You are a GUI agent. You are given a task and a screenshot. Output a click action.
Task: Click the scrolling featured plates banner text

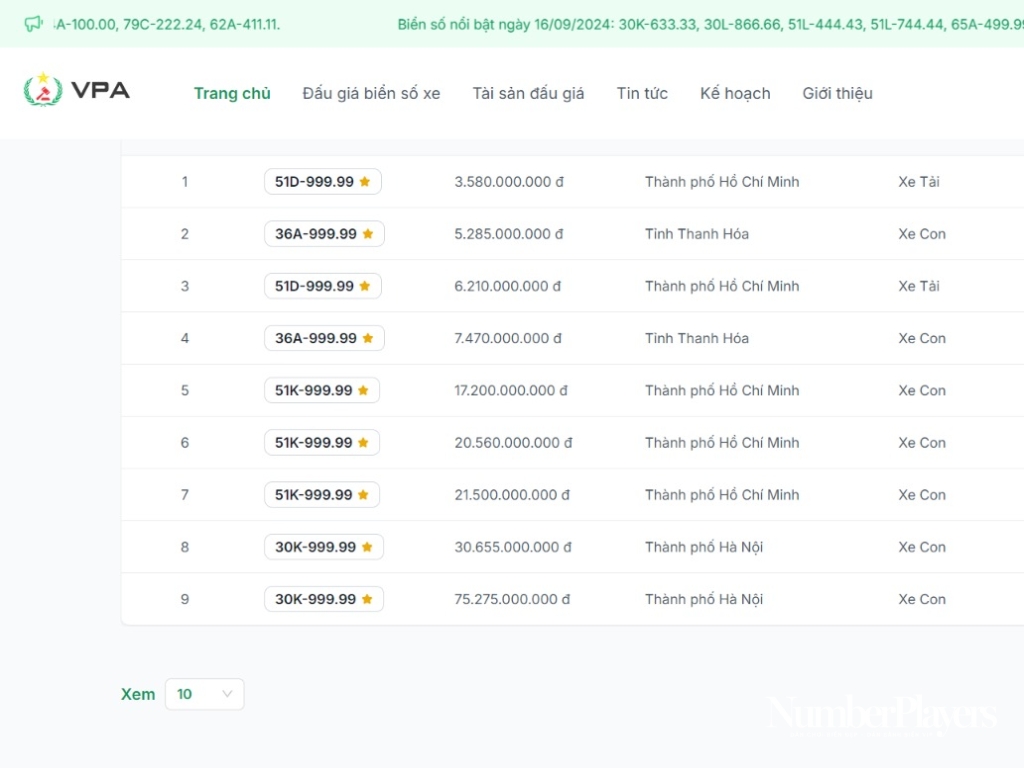pyautogui.click(x=700, y=24)
